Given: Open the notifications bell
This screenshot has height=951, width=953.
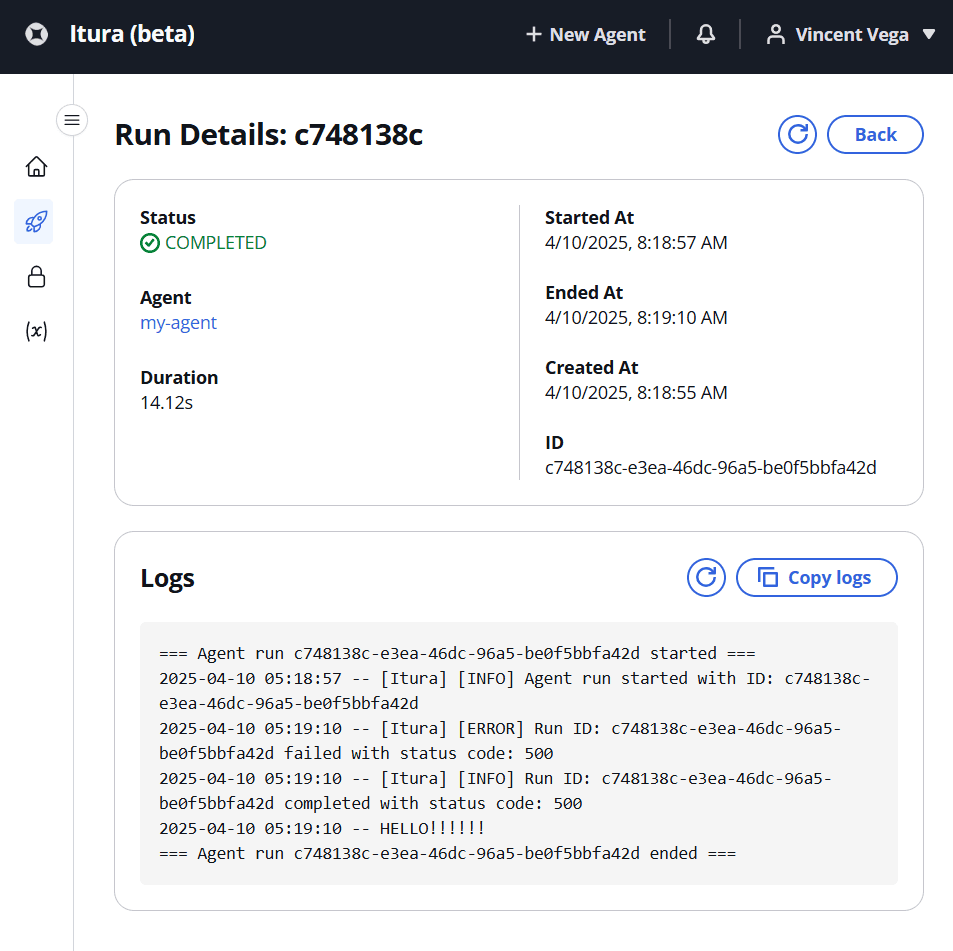Looking at the screenshot, I should click(706, 34).
